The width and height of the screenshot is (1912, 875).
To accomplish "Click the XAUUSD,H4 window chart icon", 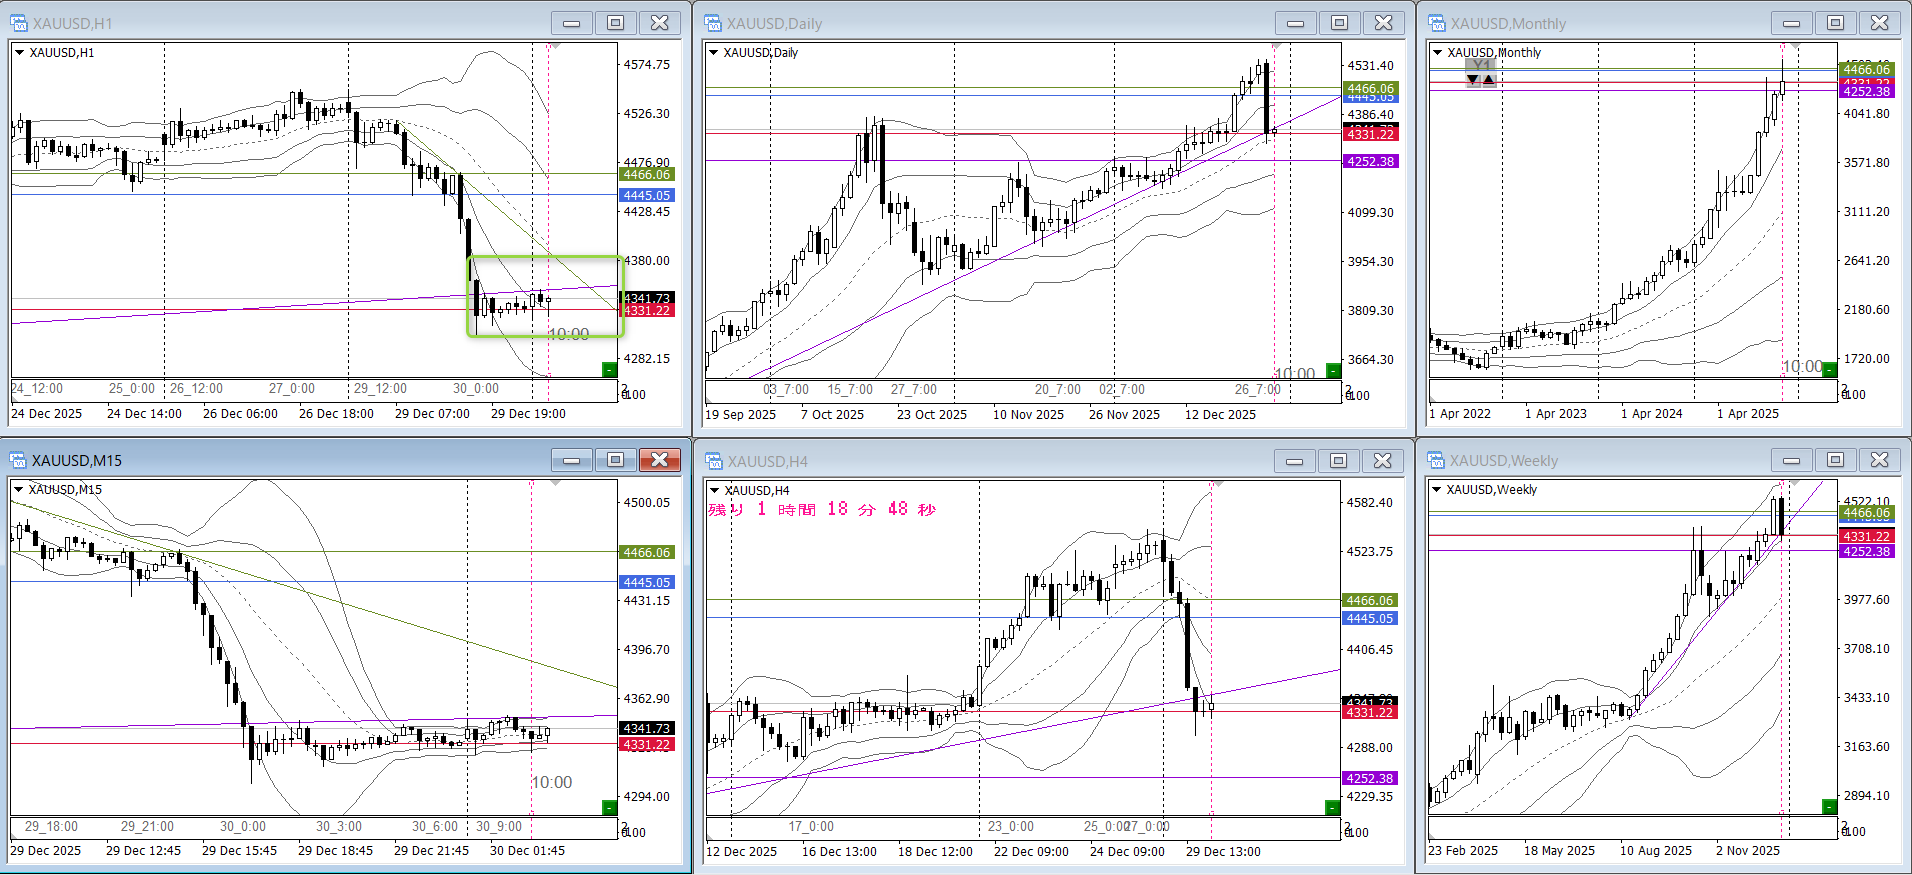I will (714, 461).
